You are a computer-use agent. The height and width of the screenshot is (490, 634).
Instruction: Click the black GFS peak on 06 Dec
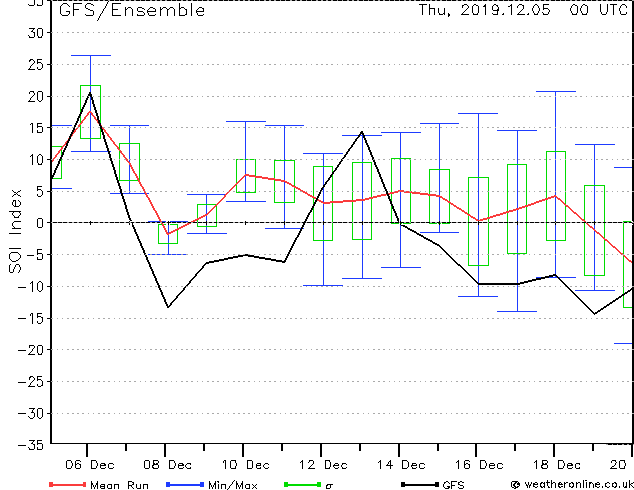(90, 93)
